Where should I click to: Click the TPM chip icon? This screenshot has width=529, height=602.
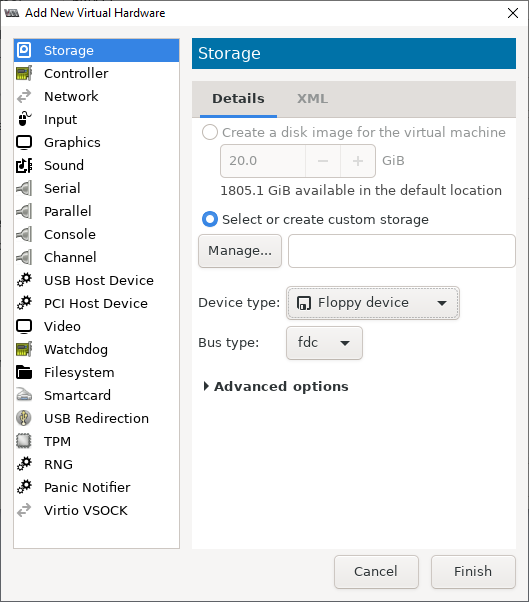[x=24, y=442]
